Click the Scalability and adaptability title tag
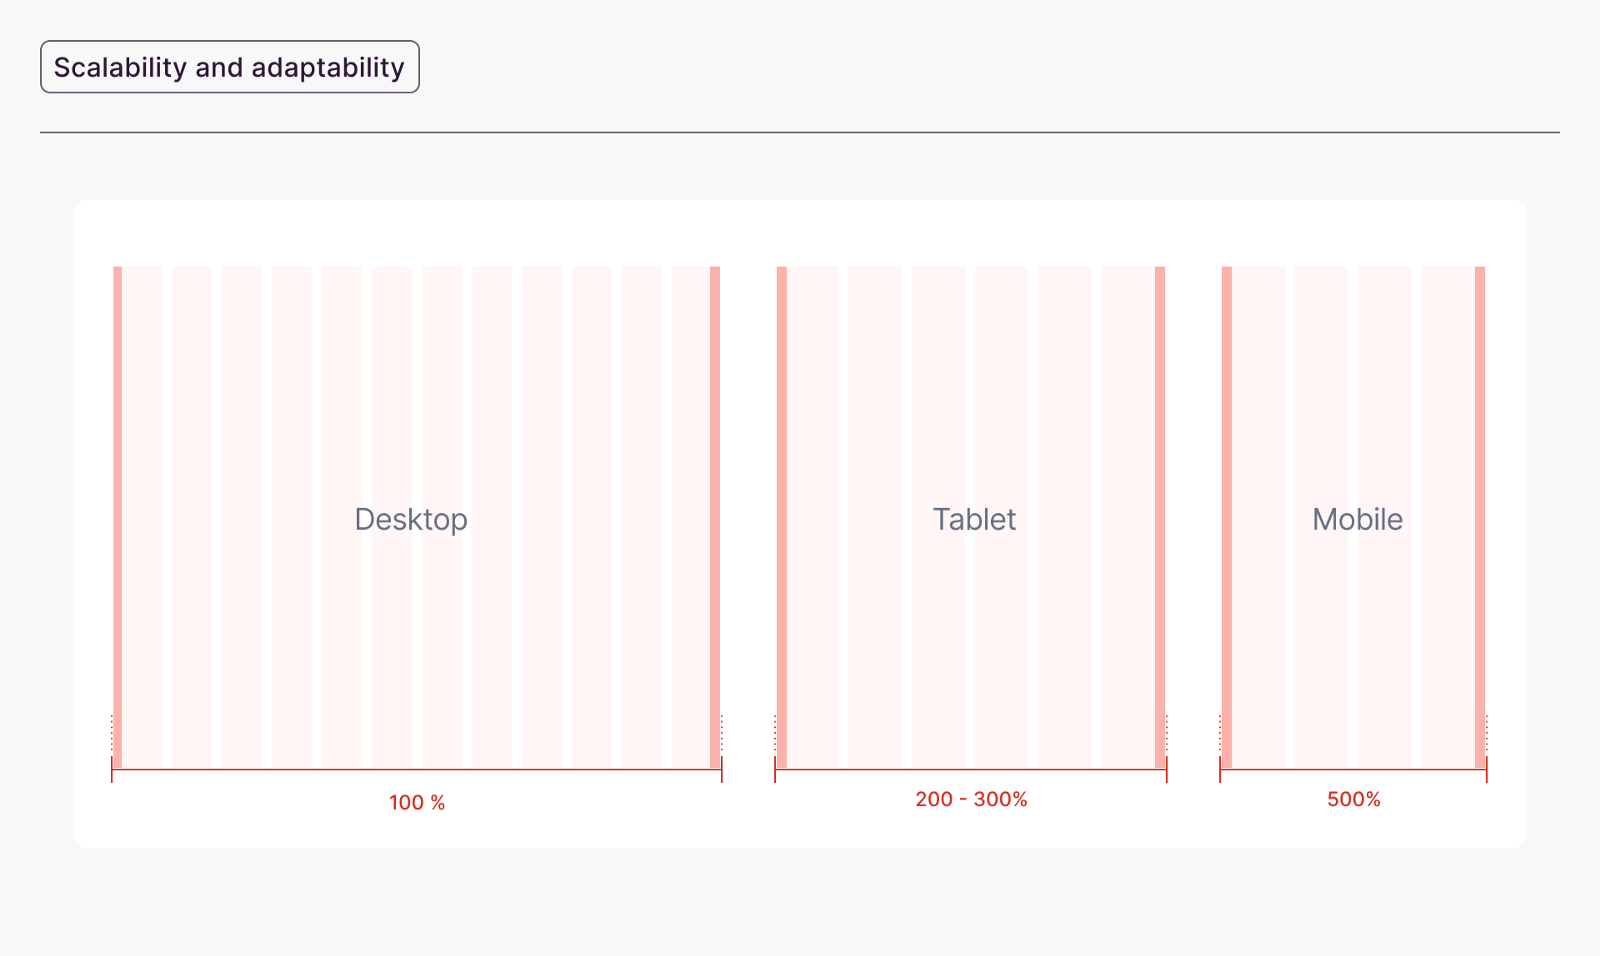 point(229,67)
